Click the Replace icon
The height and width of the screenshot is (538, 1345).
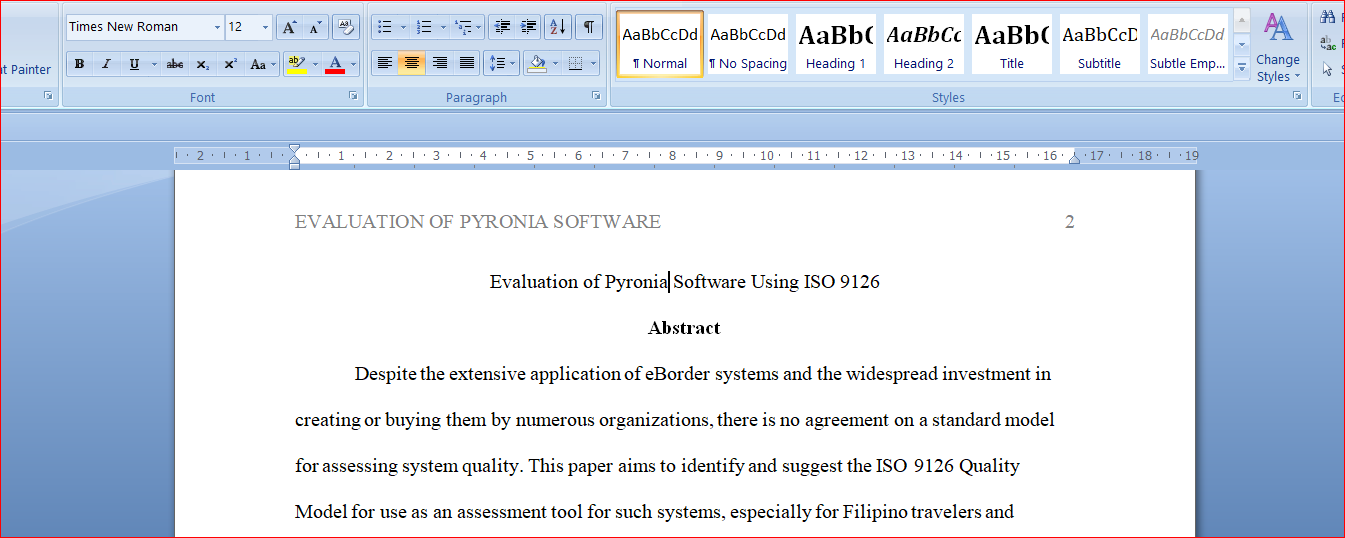1327,43
